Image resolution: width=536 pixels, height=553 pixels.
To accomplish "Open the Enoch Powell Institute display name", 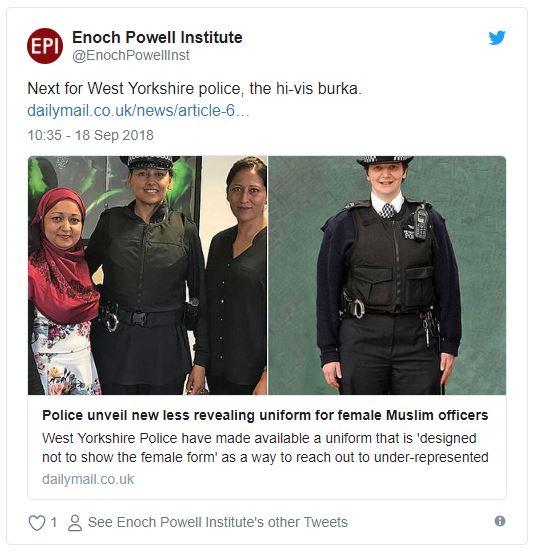I will click(x=157, y=37).
